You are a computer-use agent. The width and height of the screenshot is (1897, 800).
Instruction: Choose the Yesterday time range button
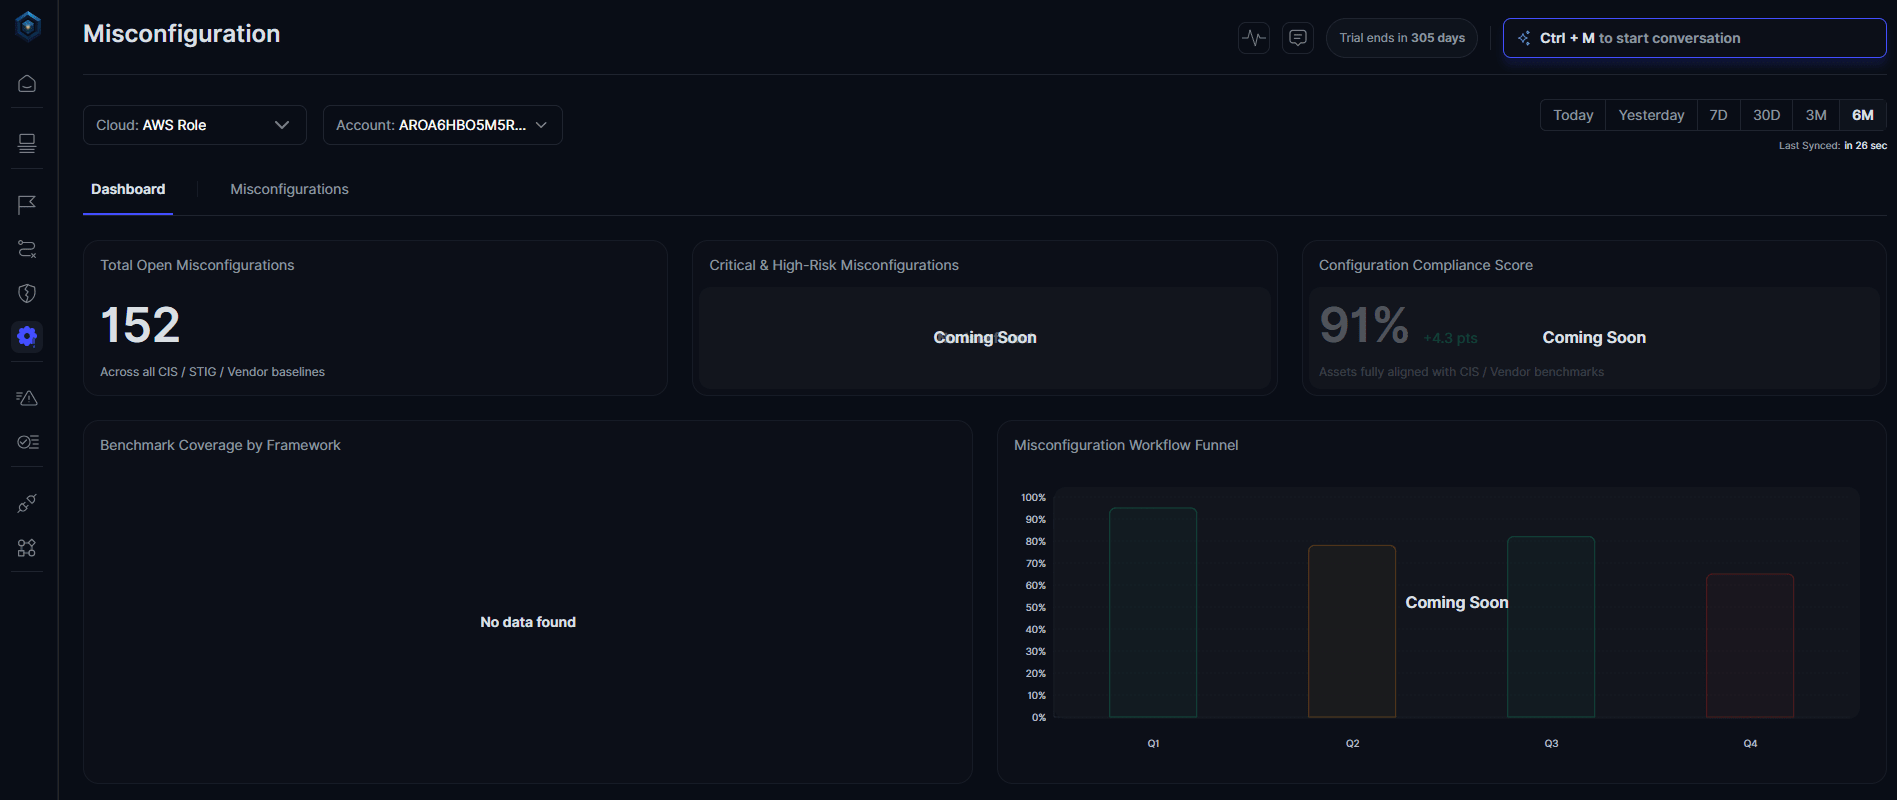(x=1651, y=115)
